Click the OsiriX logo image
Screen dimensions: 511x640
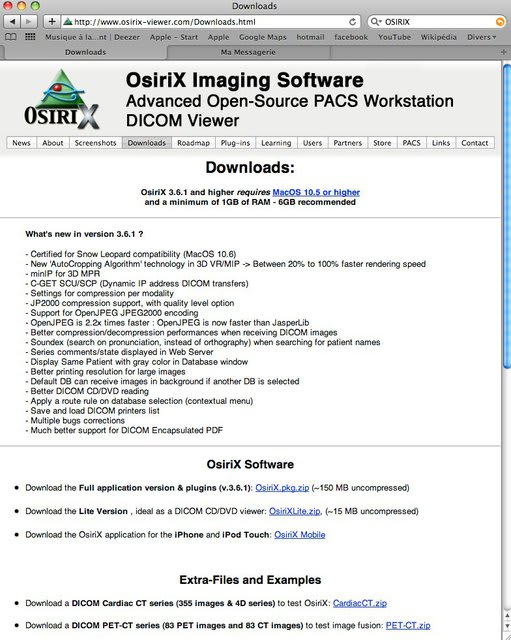coord(62,99)
